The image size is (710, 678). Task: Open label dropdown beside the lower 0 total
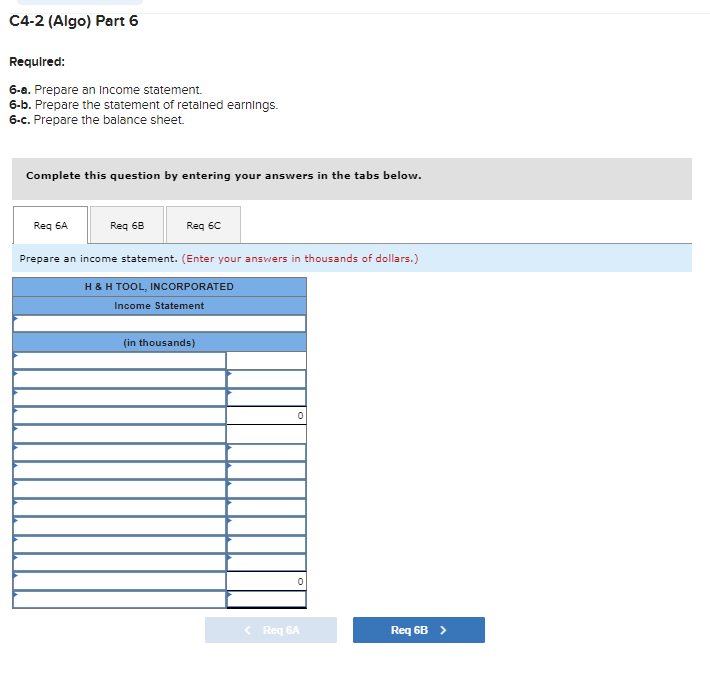(x=120, y=582)
